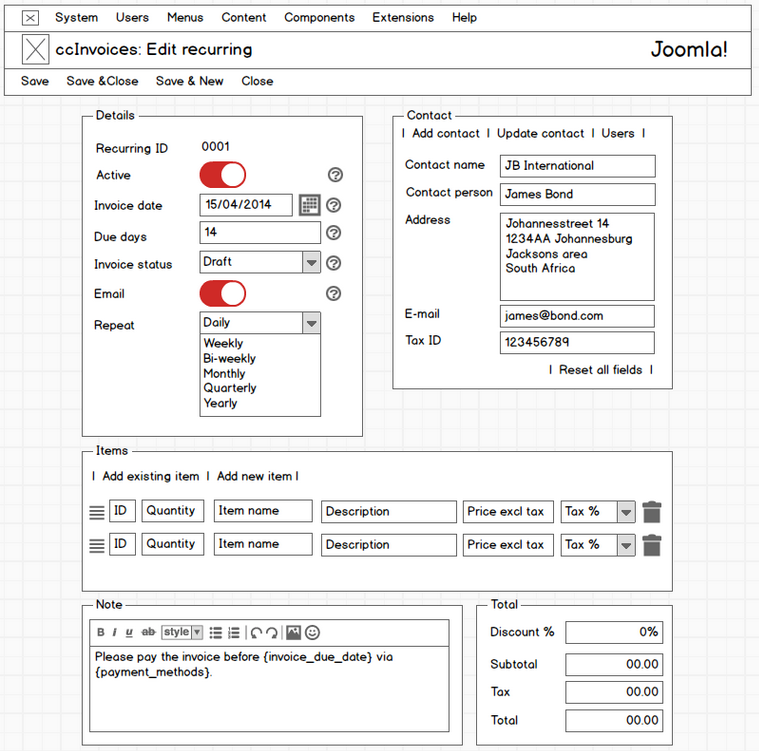Click the help icon beside Due days

tap(334, 233)
